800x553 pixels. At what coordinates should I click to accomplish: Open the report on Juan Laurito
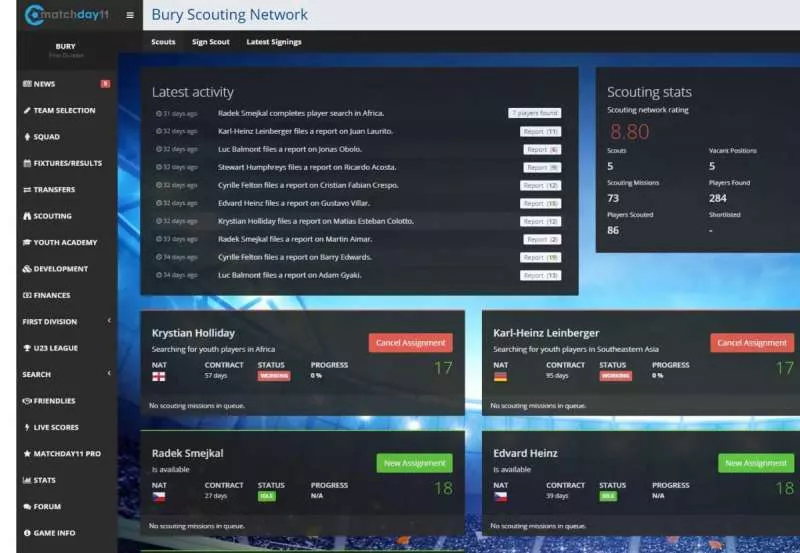tap(540, 132)
